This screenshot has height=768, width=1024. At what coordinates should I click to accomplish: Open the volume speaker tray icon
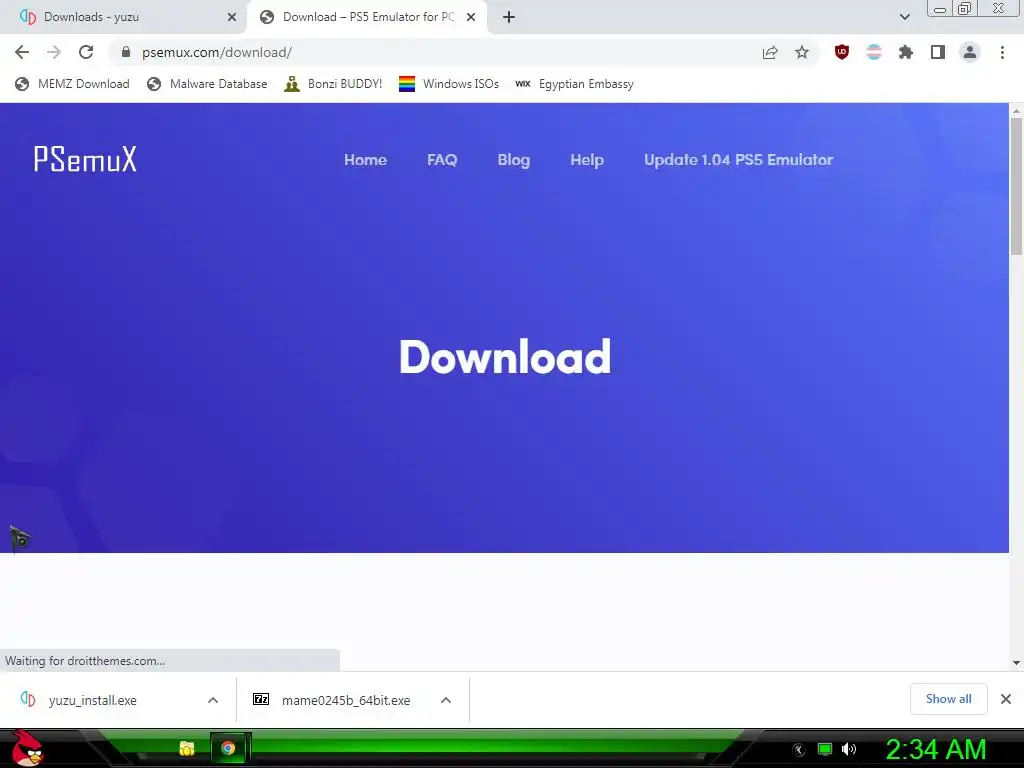(849, 749)
